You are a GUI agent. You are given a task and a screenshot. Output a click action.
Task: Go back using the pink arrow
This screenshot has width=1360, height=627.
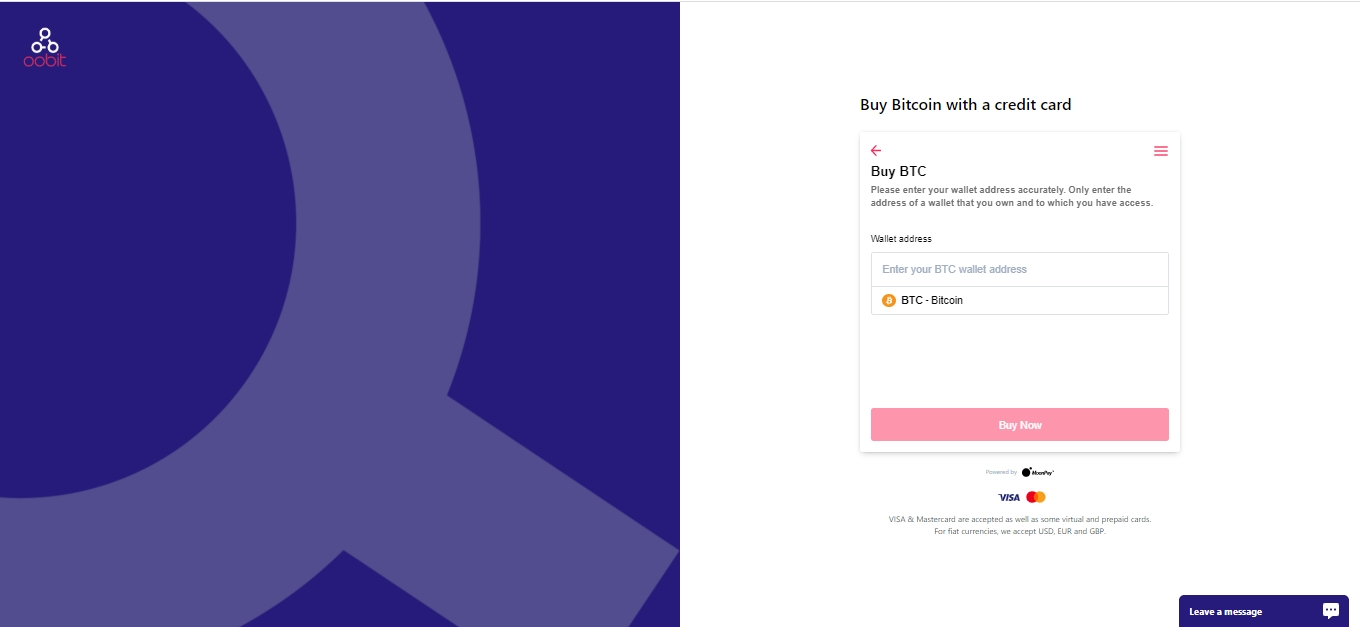pos(876,151)
